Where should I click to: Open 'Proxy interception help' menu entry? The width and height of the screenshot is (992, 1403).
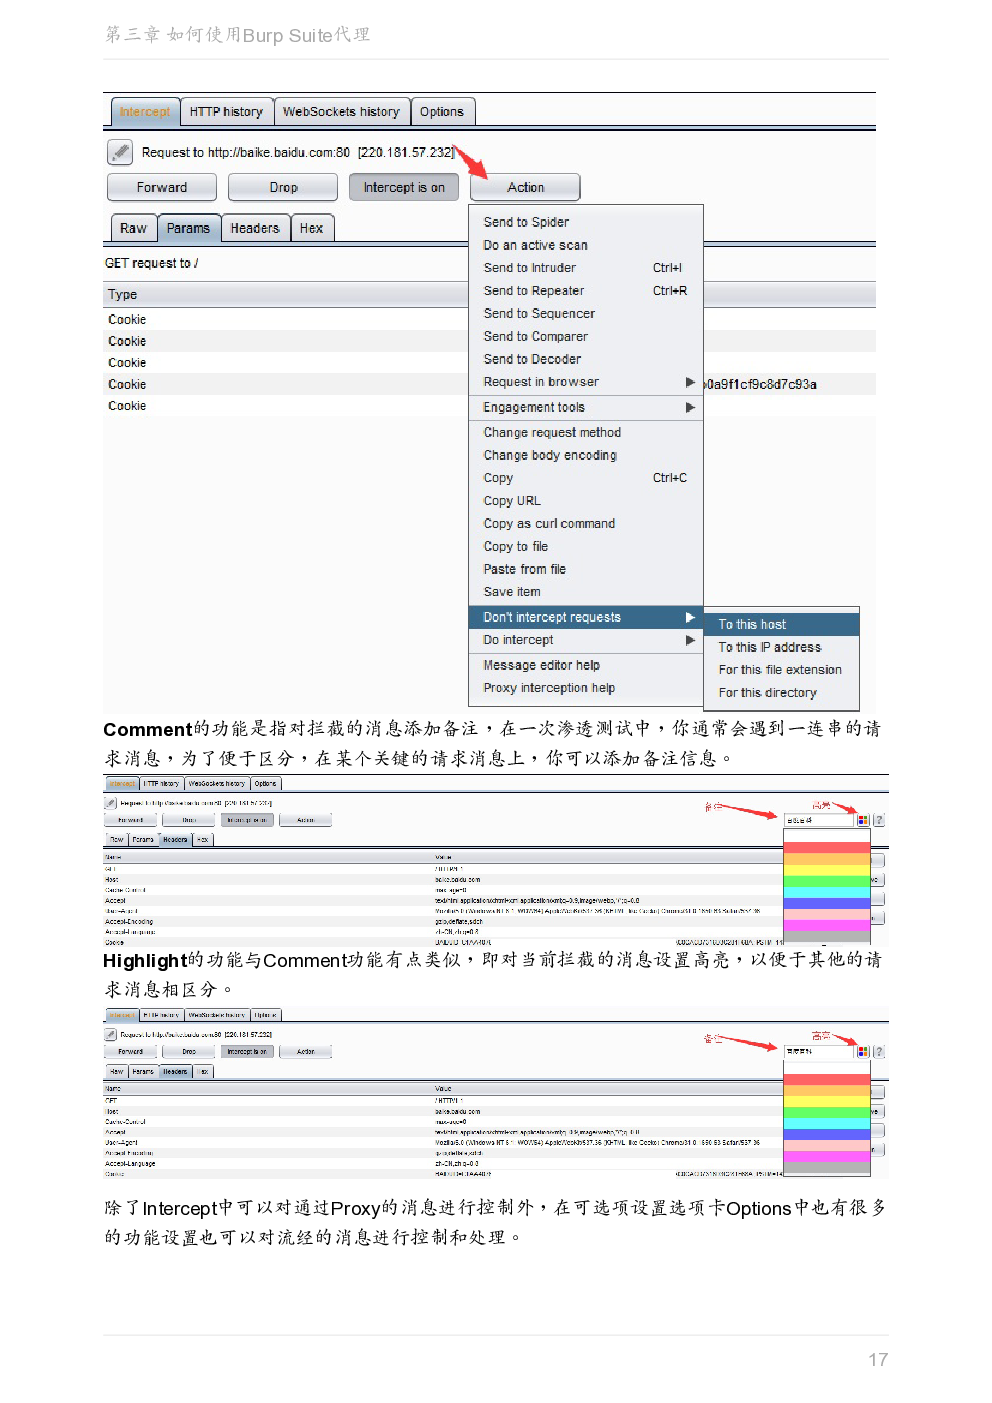(586, 688)
